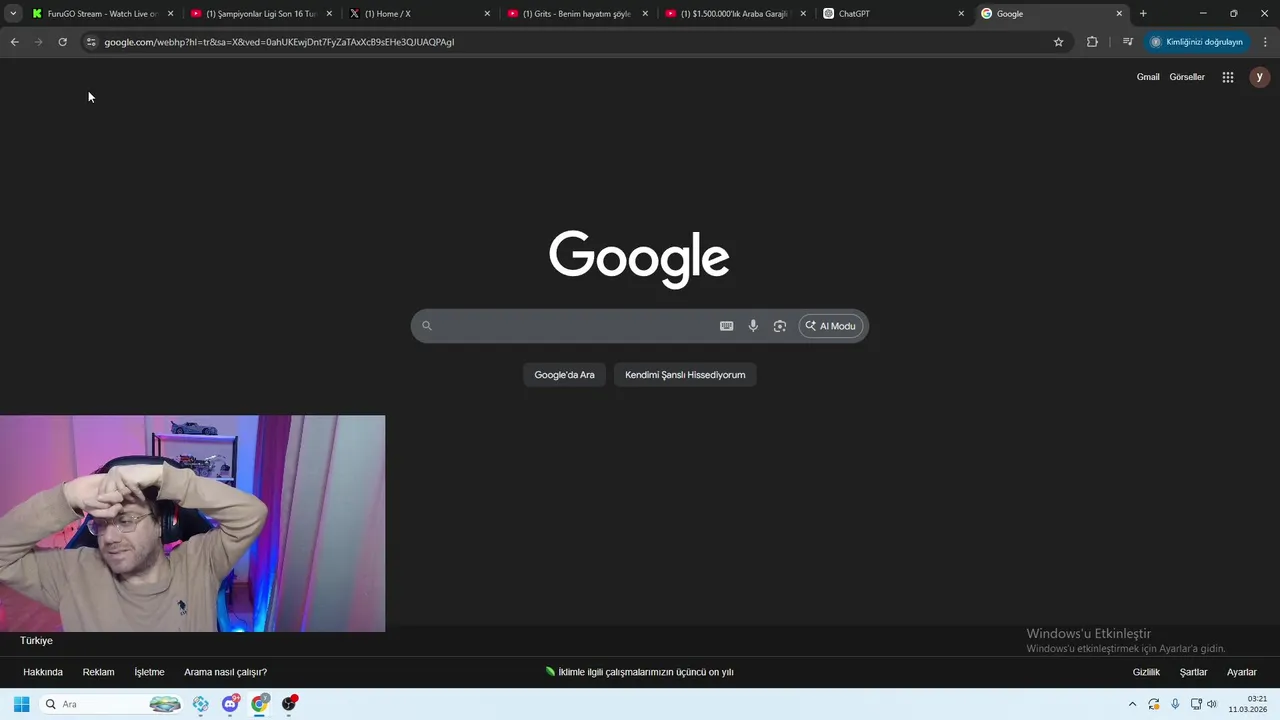This screenshot has height=720, width=1280.
Task: Click the microphone tray icon
Action: point(1175,704)
